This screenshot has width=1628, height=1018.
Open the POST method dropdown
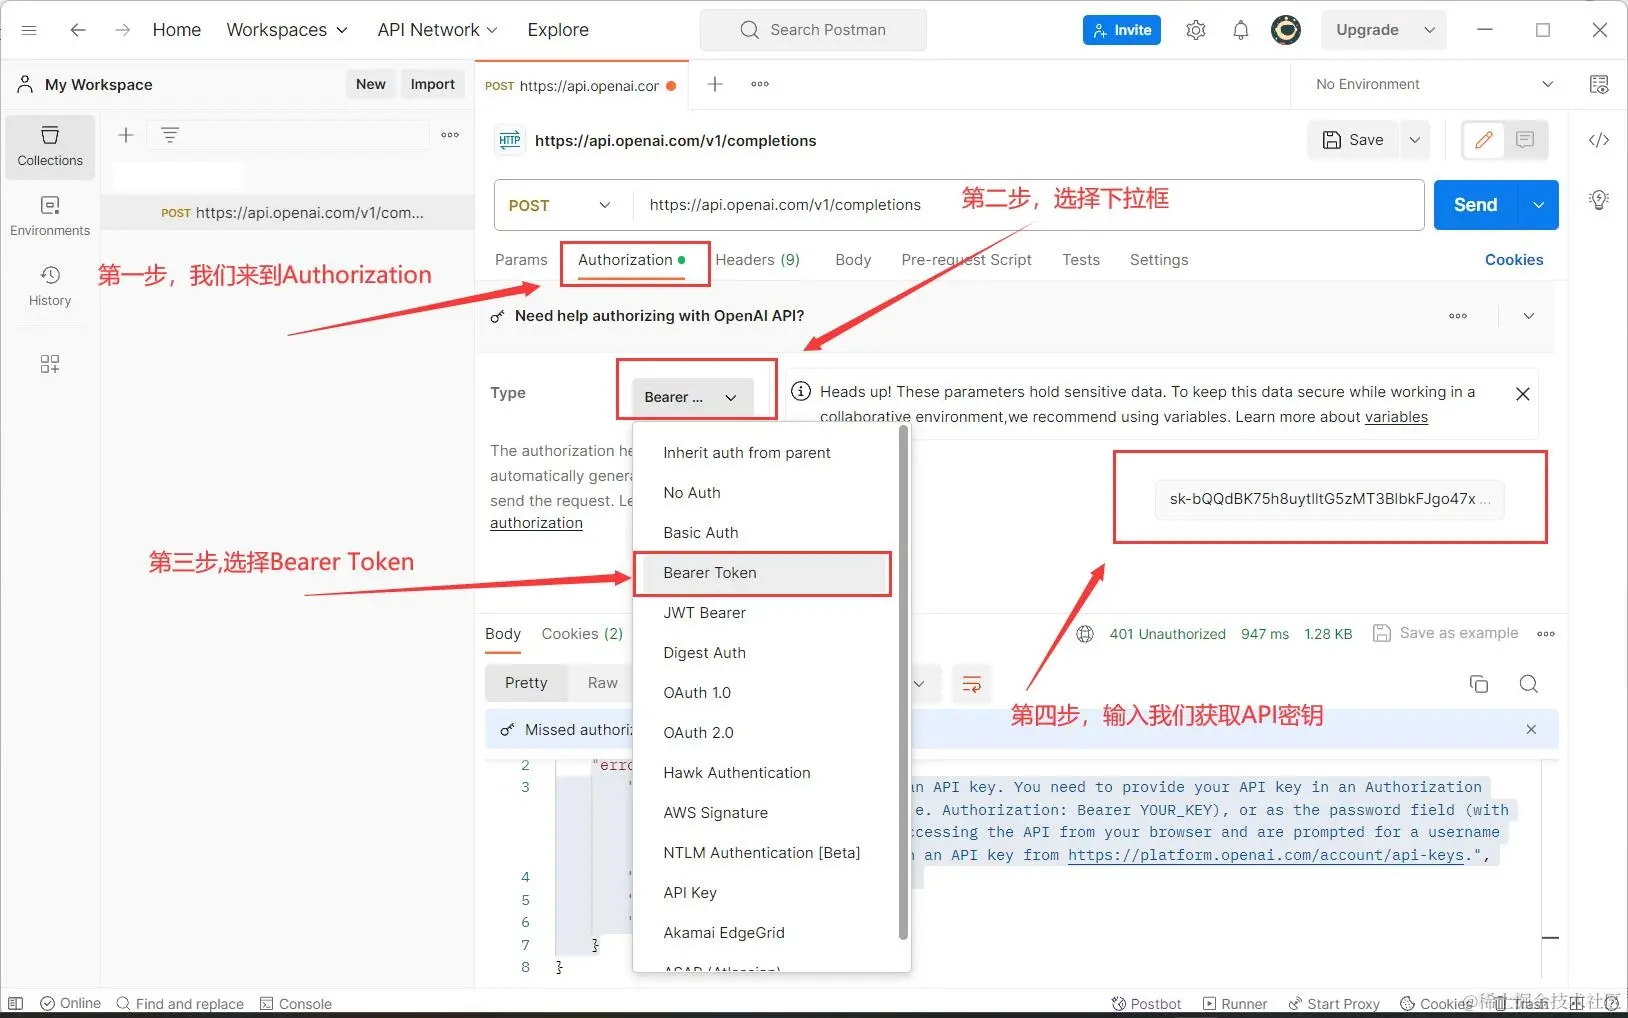(560, 204)
